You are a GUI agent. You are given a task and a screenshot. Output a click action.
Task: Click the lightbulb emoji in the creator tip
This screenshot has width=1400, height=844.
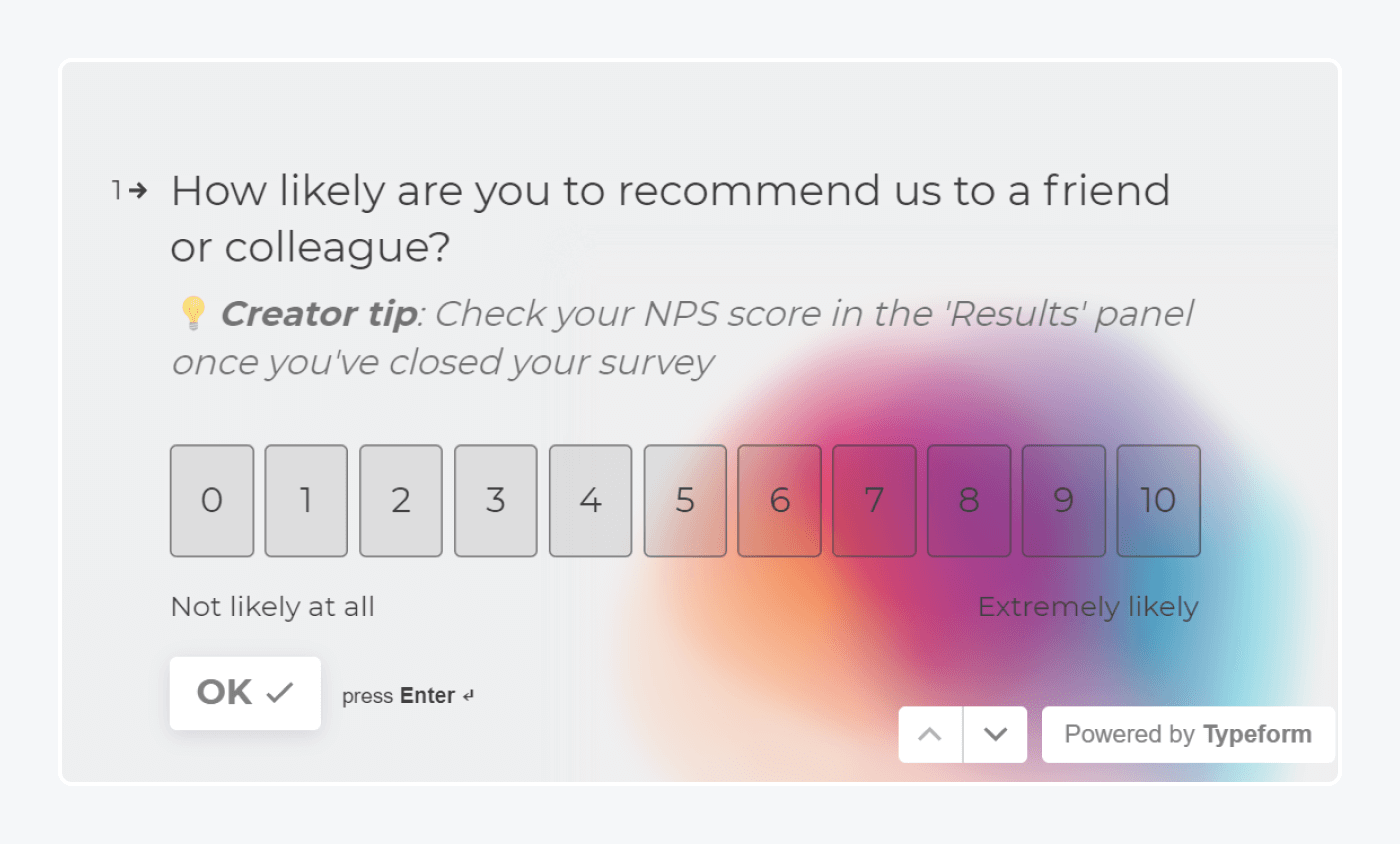[193, 312]
